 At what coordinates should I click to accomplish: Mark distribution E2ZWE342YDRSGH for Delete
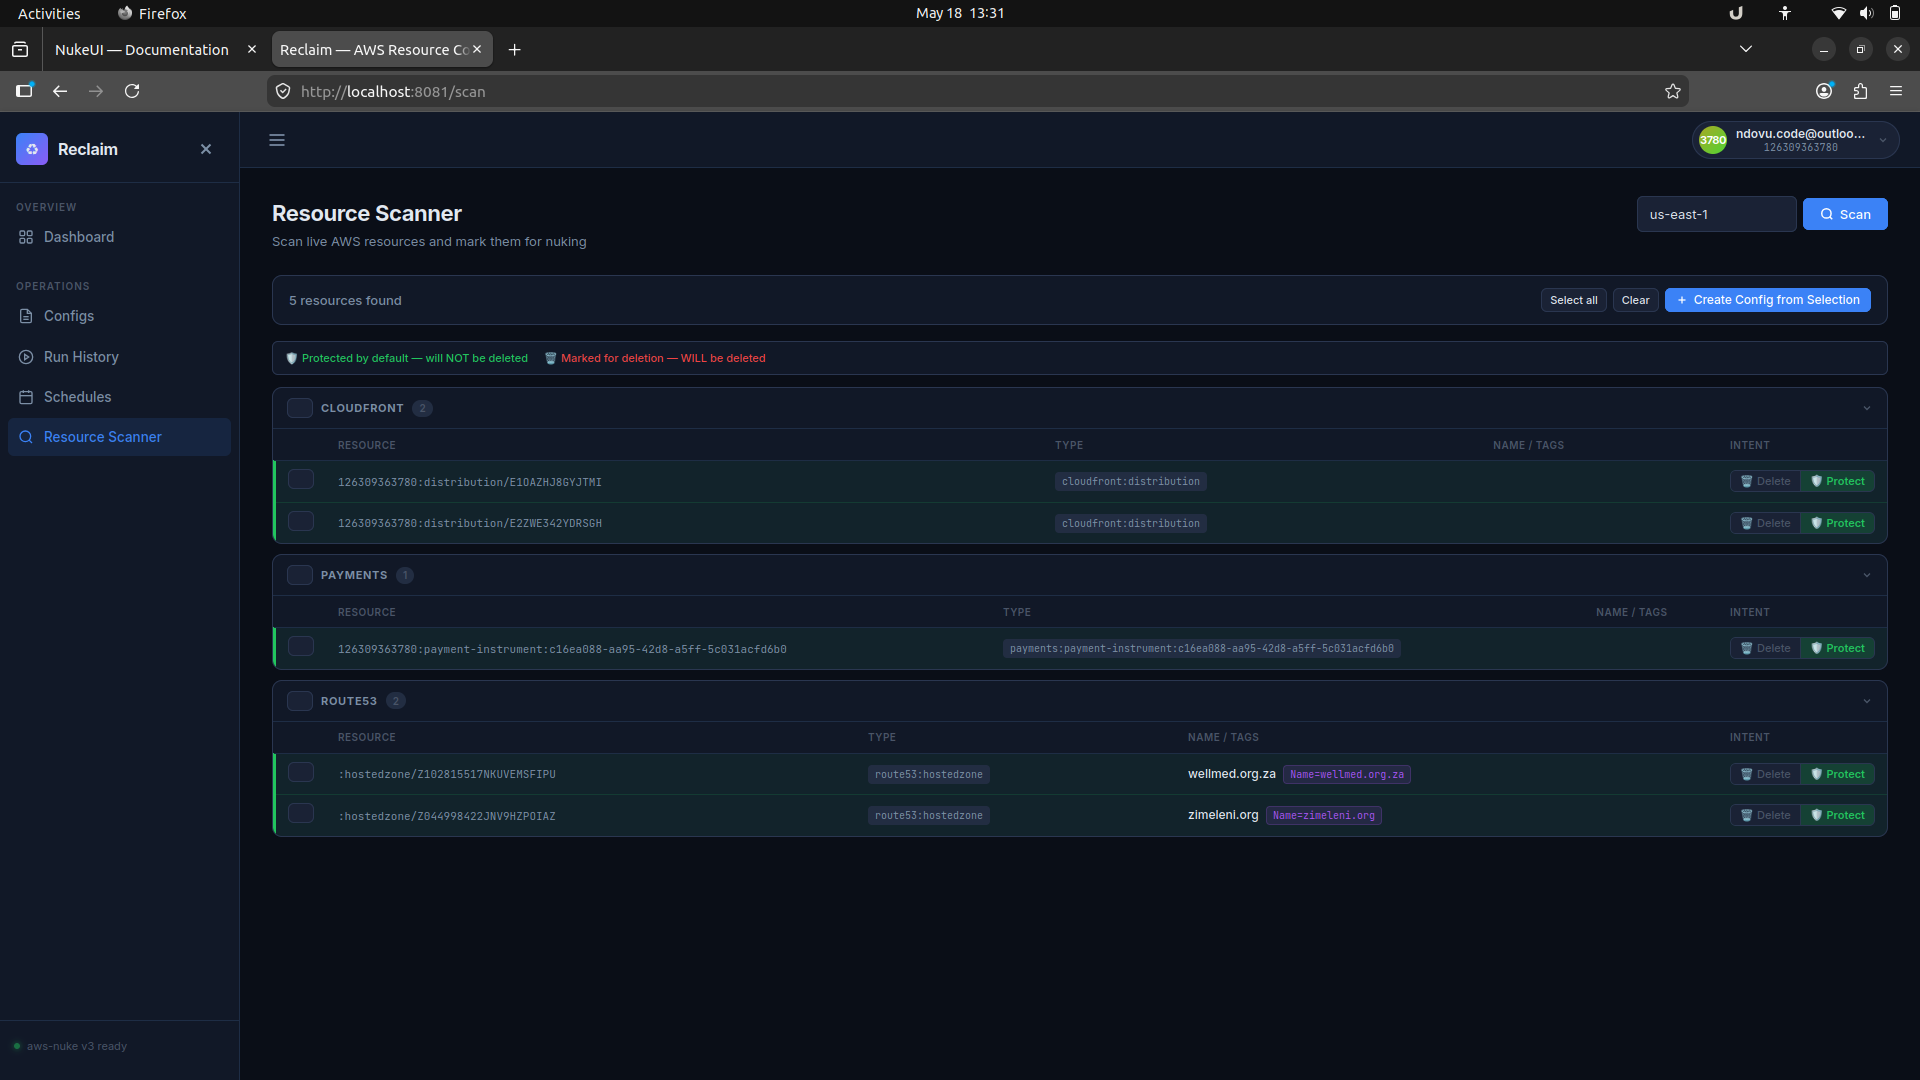tap(1765, 523)
